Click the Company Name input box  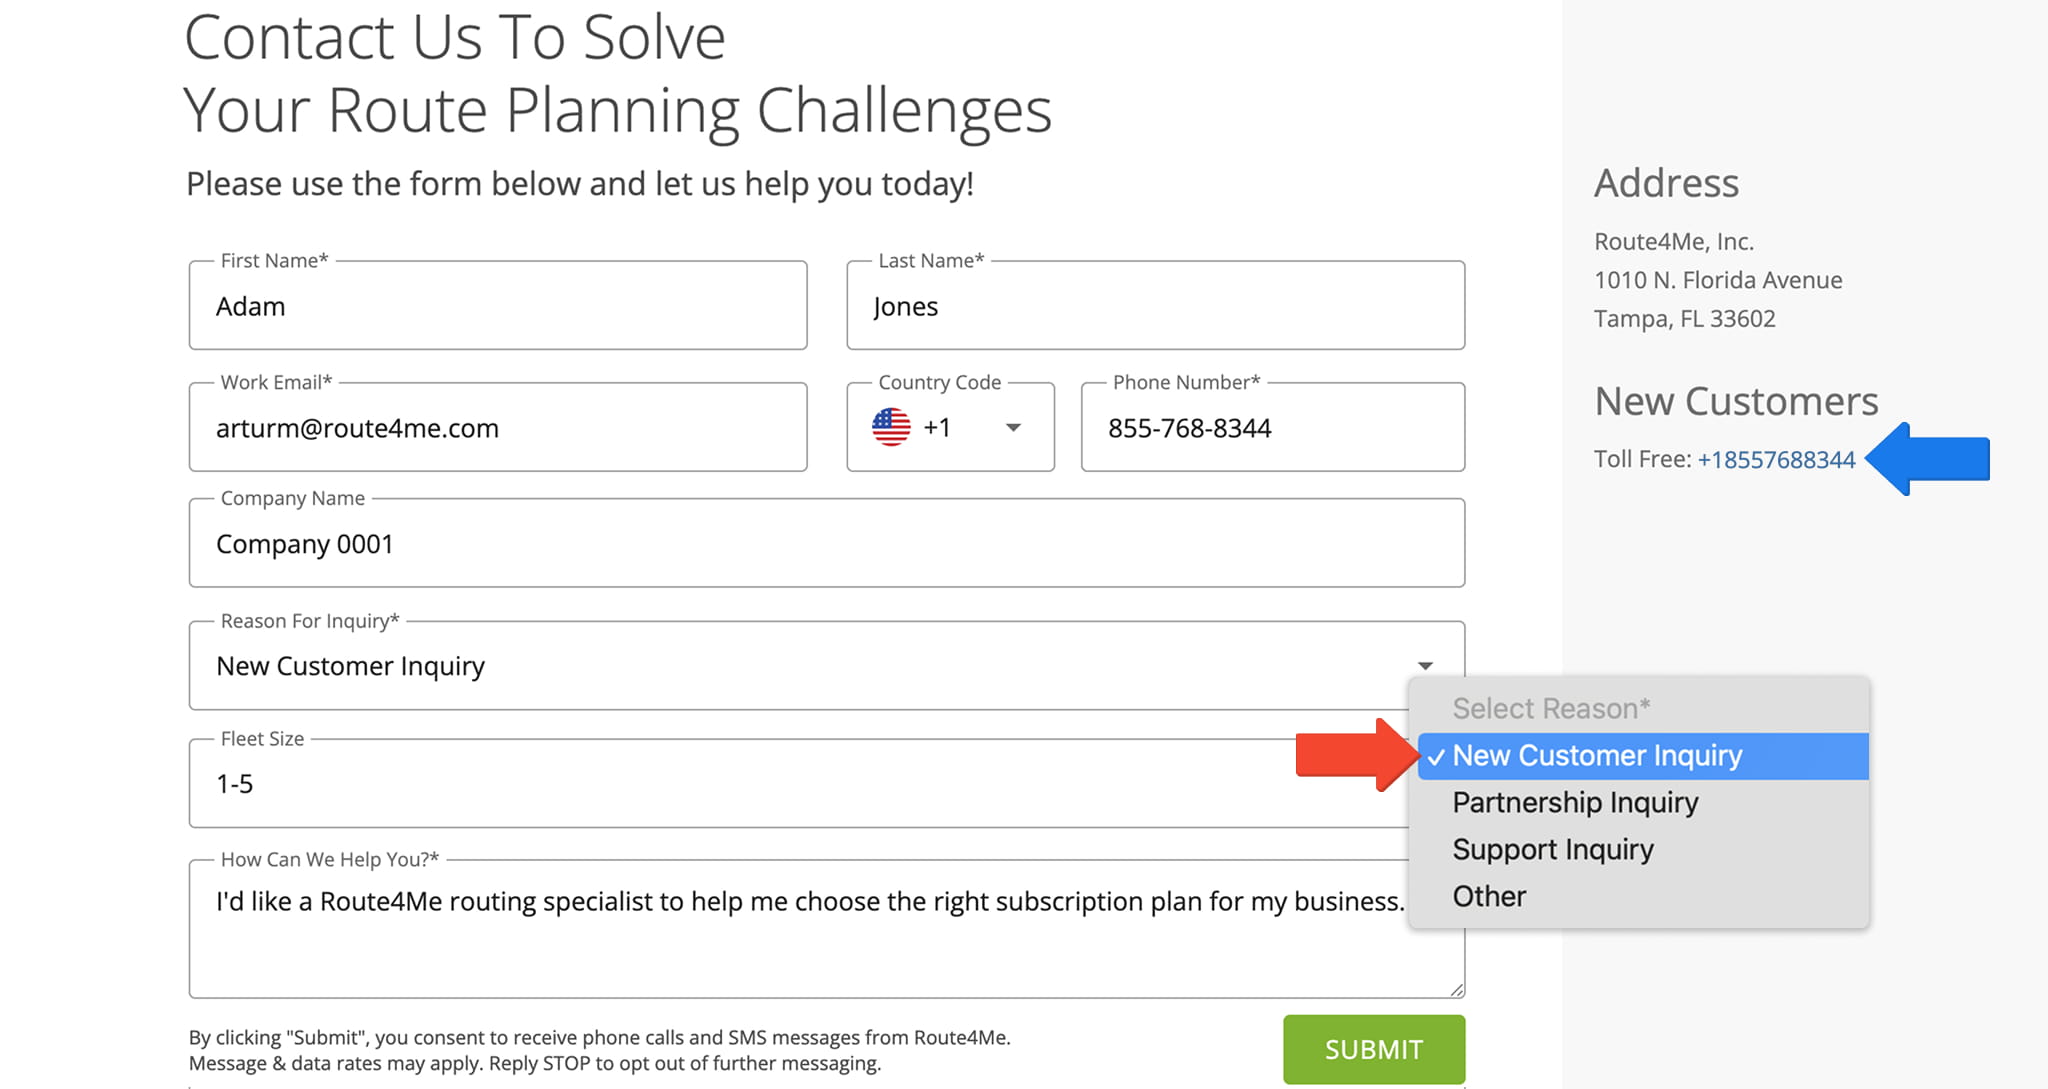[x=826, y=545]
